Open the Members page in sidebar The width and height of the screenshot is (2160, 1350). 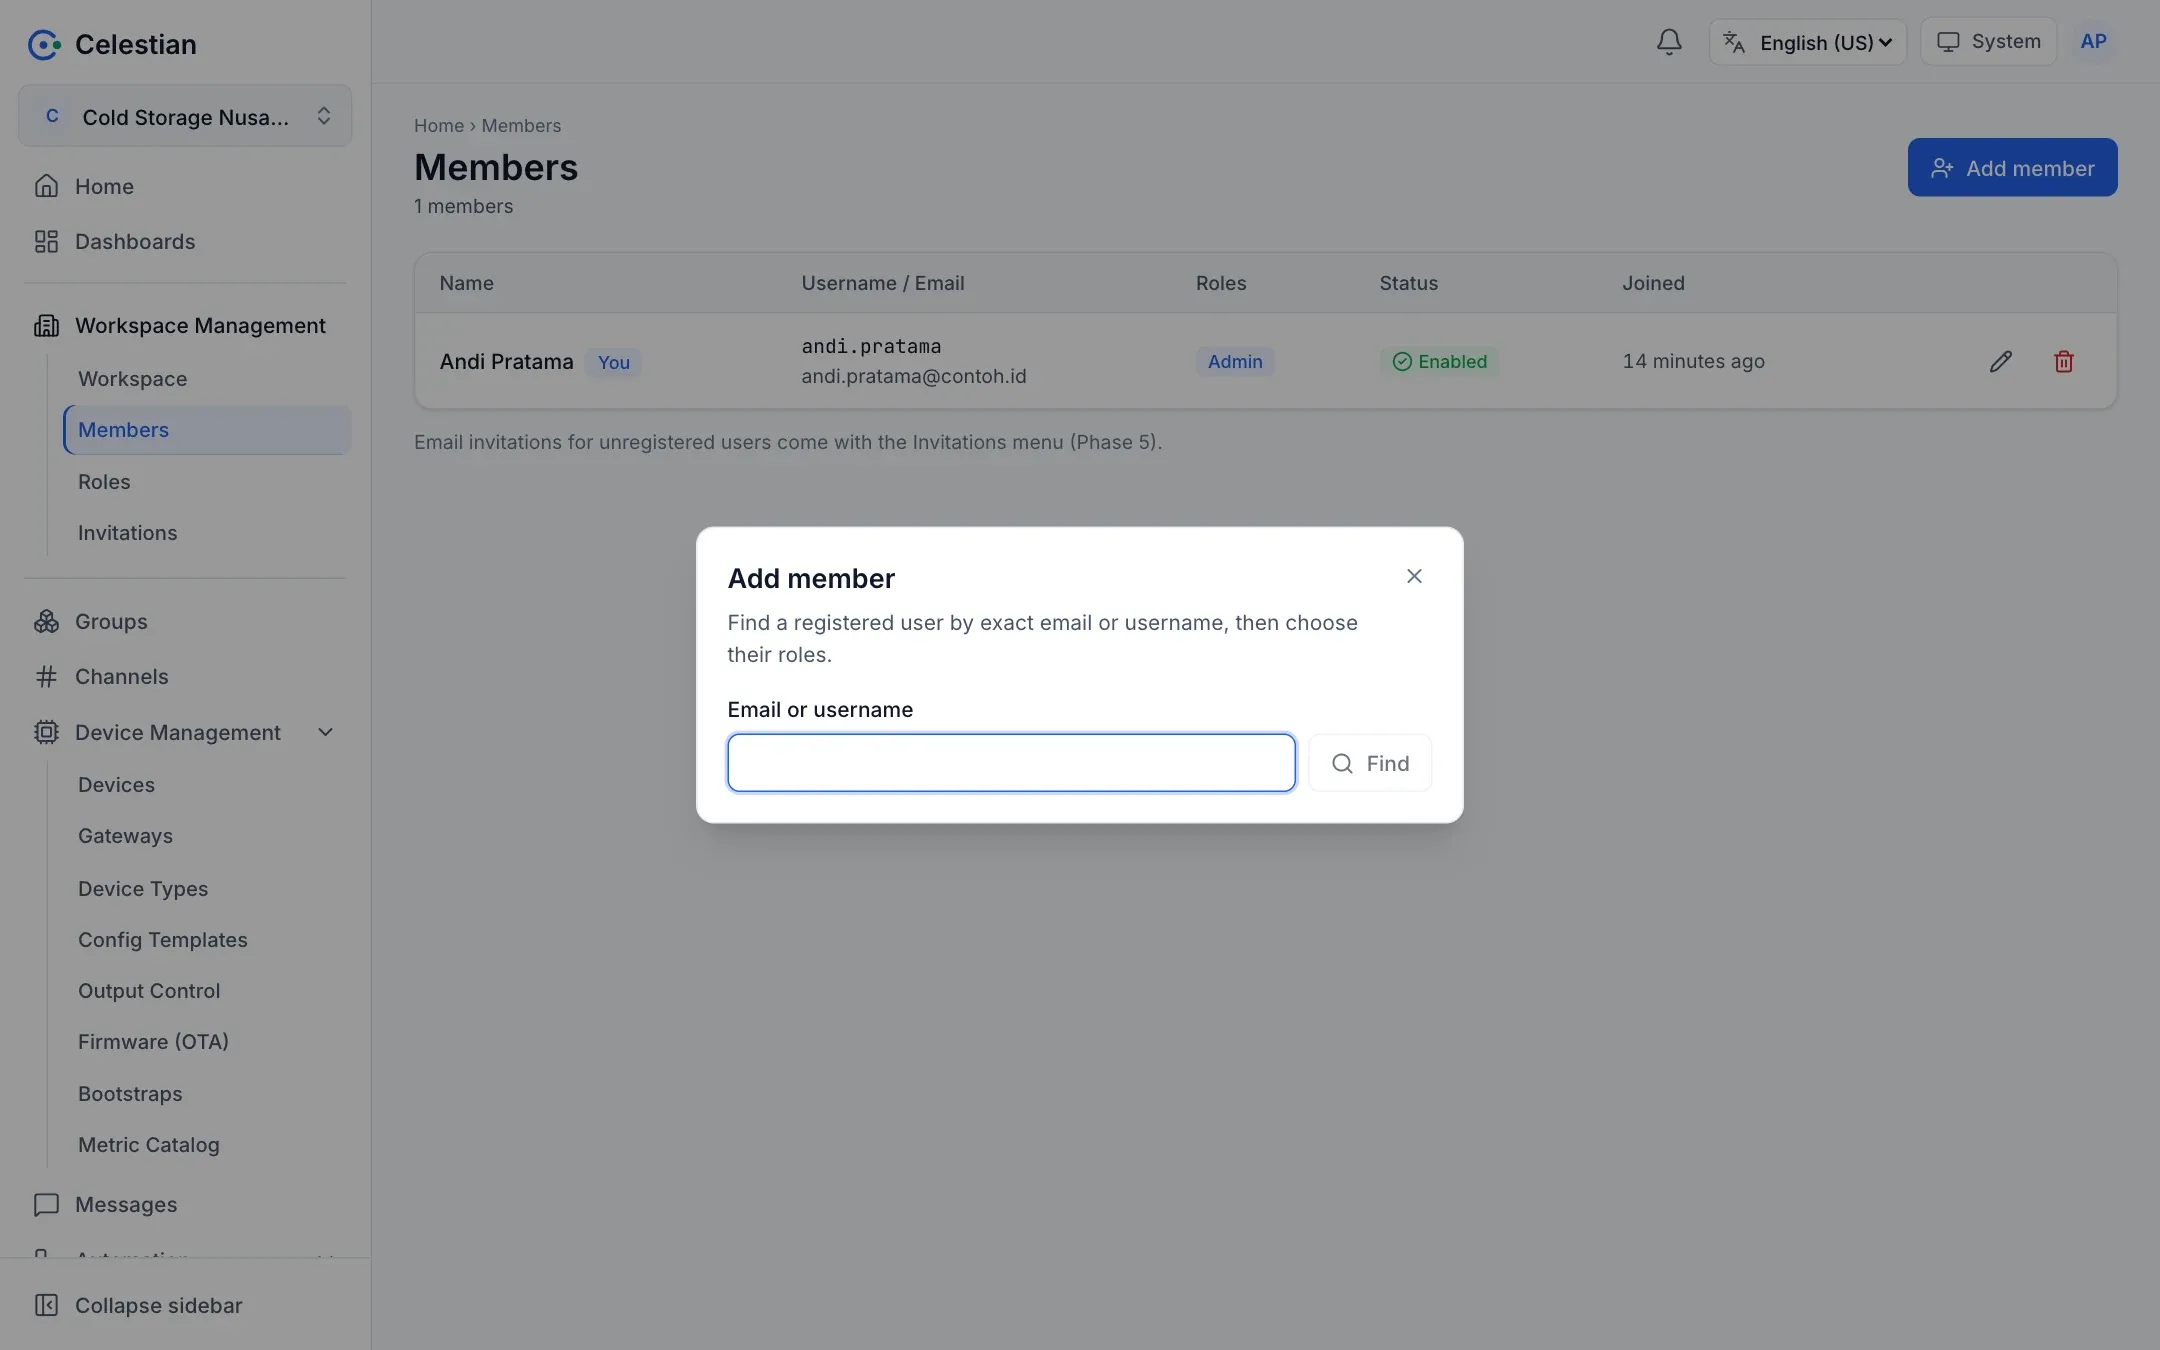(x=207, y=430)
